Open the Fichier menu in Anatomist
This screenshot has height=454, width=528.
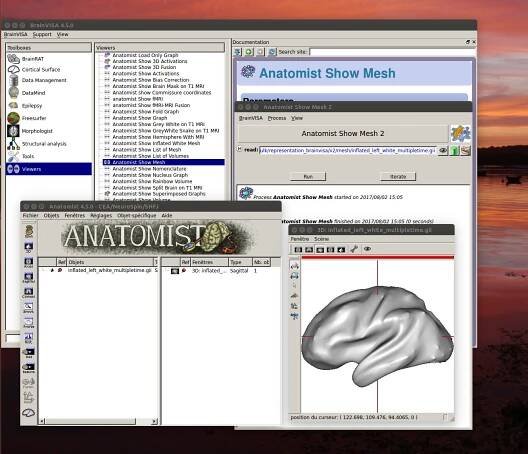(x=30, y=216)
